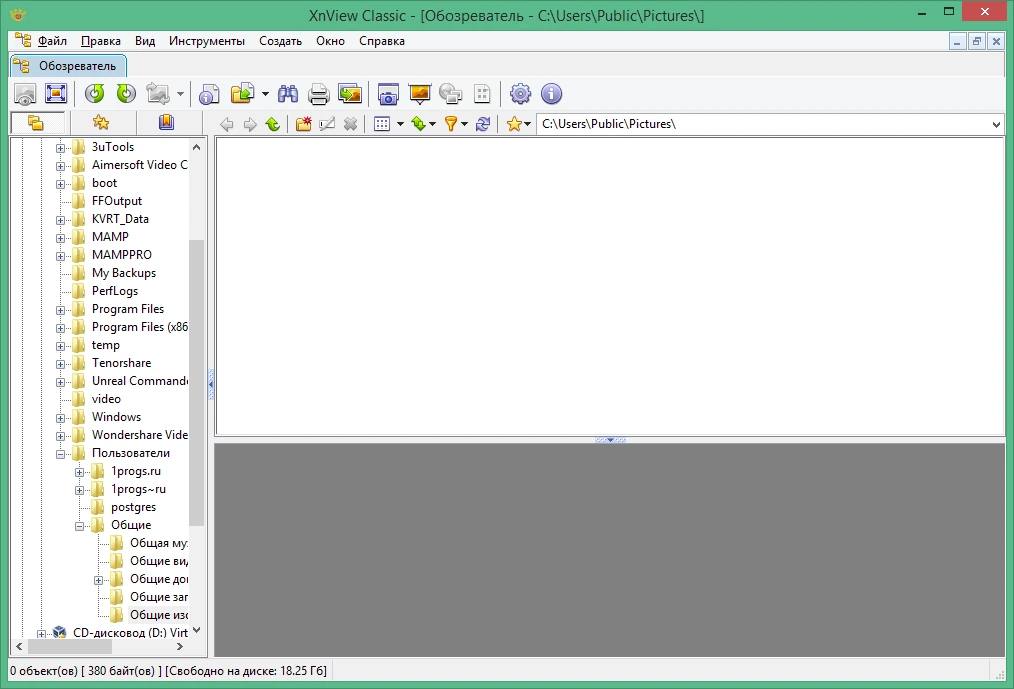This screenshot has width=1014, height=689.
Task: Print with the printer icon
Action: click(319, 94)
